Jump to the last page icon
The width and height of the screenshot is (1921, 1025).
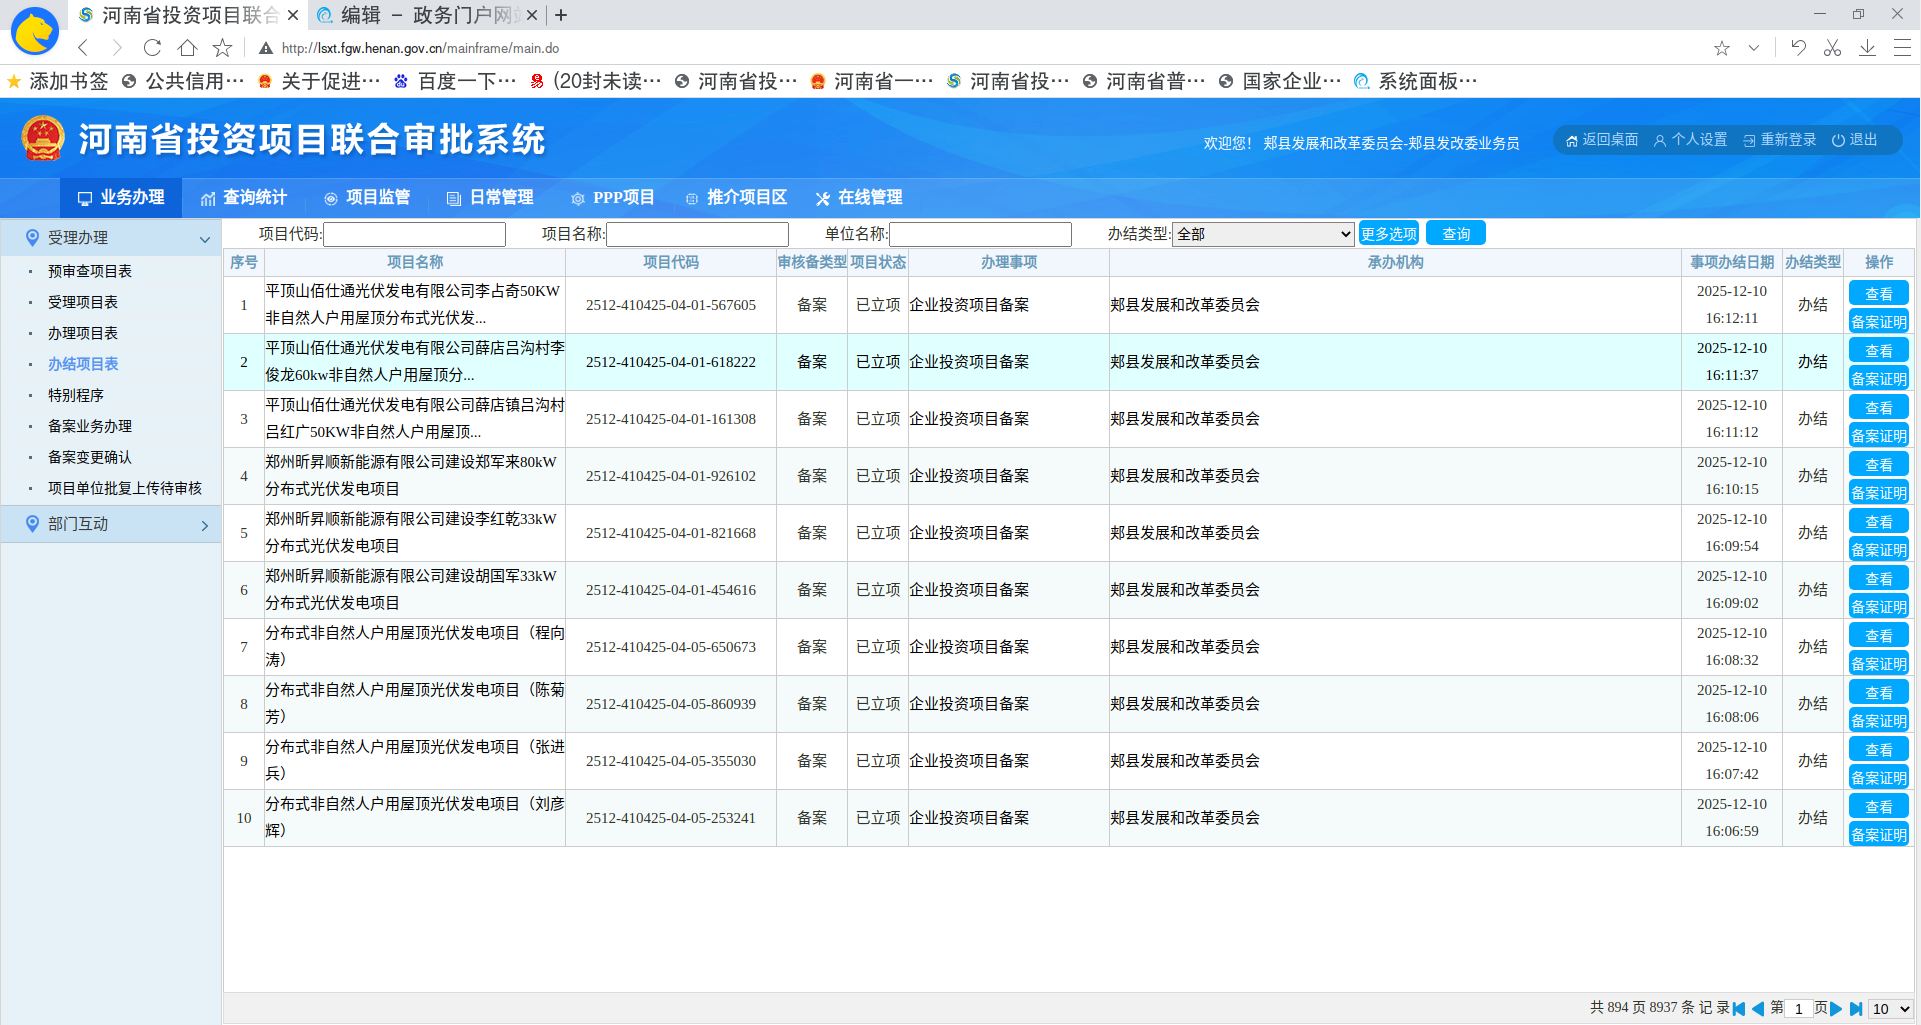[x=1857, y=1009]
